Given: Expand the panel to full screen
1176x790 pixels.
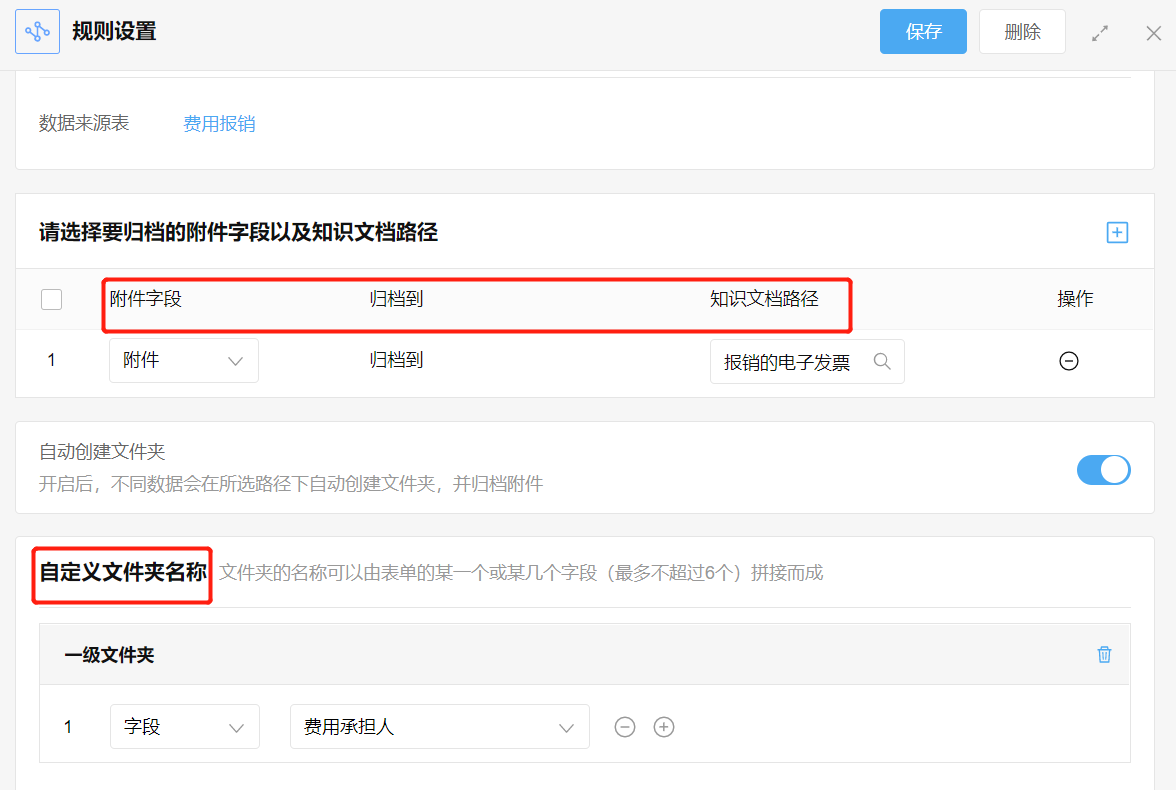Looking at the screenshot, I should pos(1100,33).
